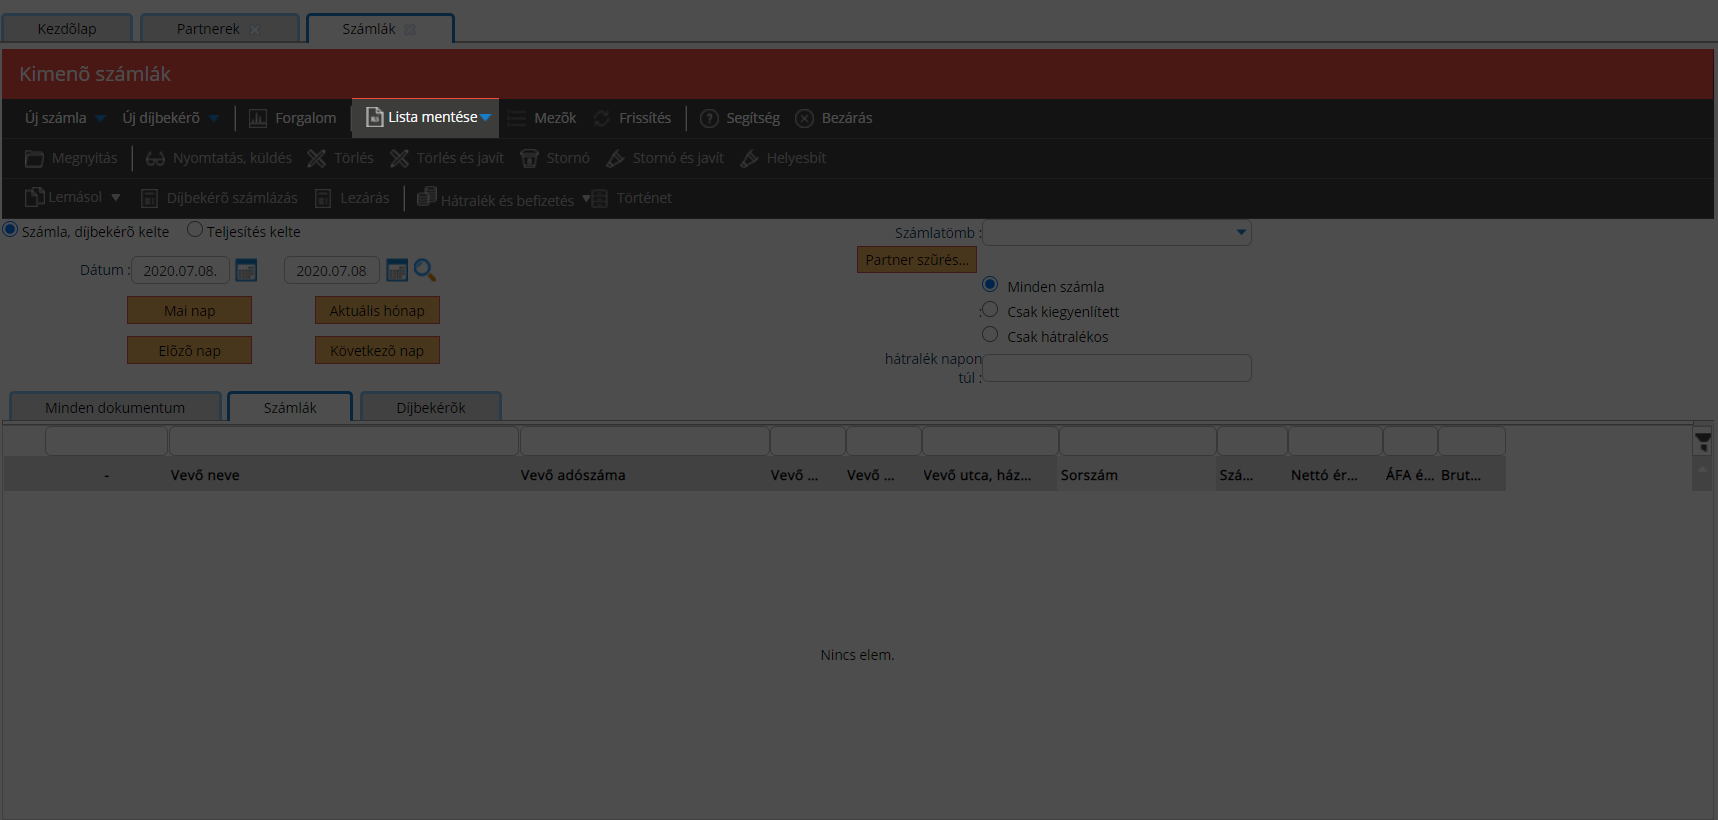This screenshot has height=820, width=1718.
Task: Sort by Vevő neve column header
Action: [x=205, y=475]
